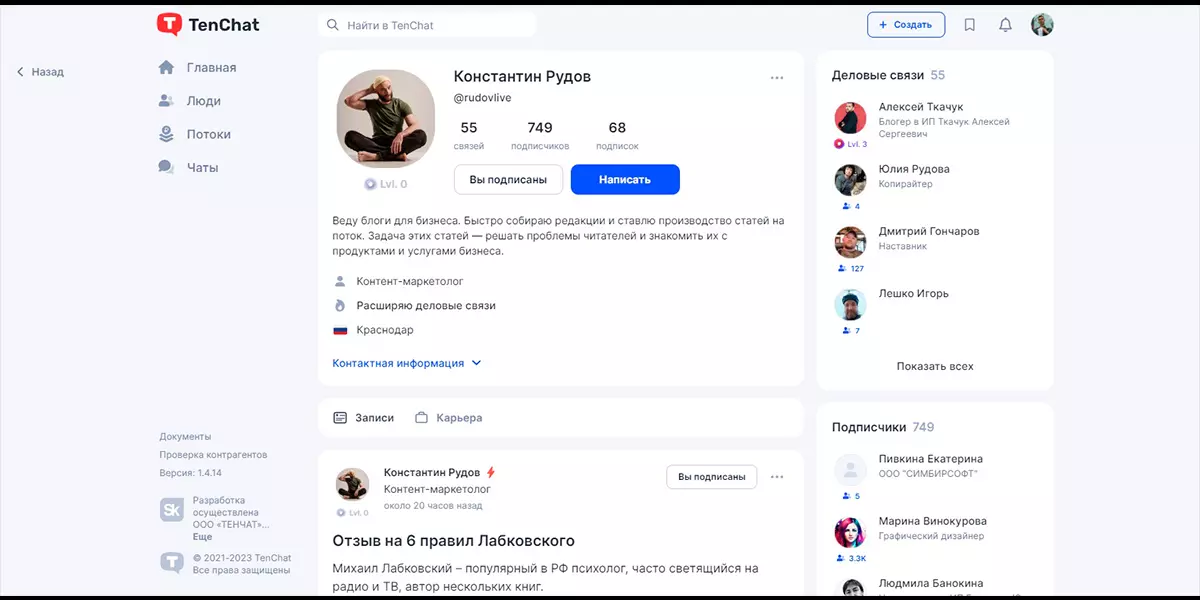Open Алексей Ткачук profile
This screenshot has width=1200, height=600.
point(921,107)
